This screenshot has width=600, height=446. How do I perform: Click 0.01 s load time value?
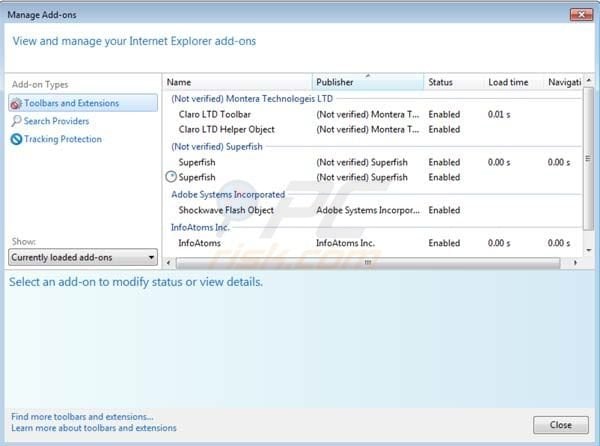tap(499, 114)
